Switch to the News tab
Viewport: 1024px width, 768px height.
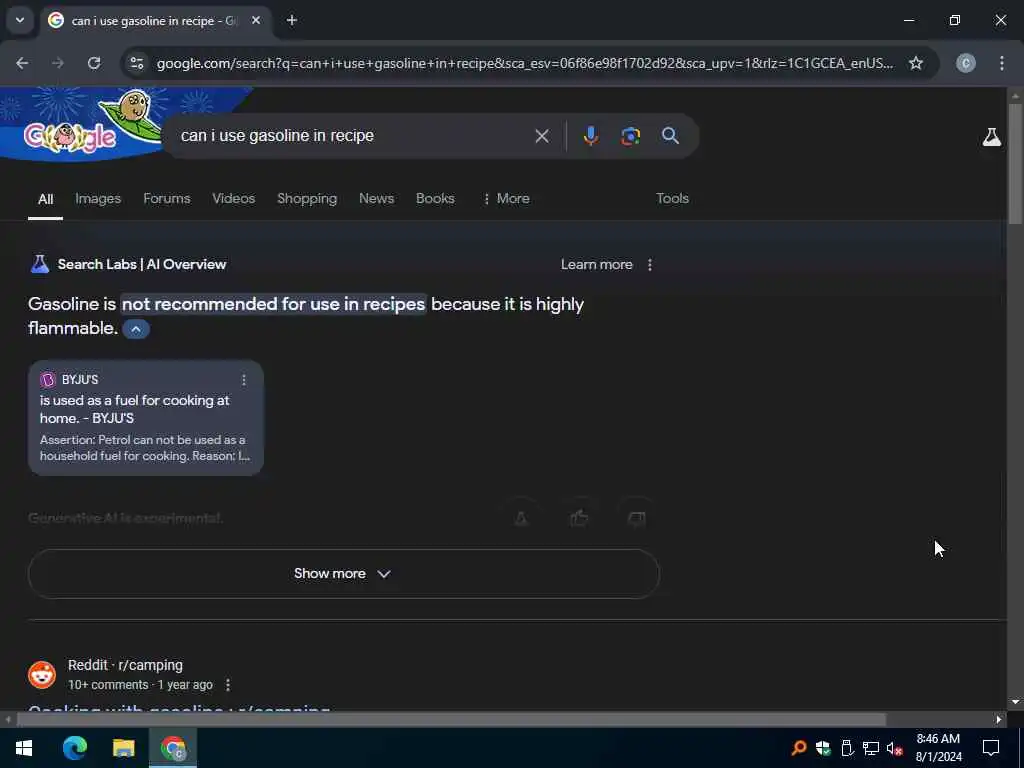tap(376, 199)
